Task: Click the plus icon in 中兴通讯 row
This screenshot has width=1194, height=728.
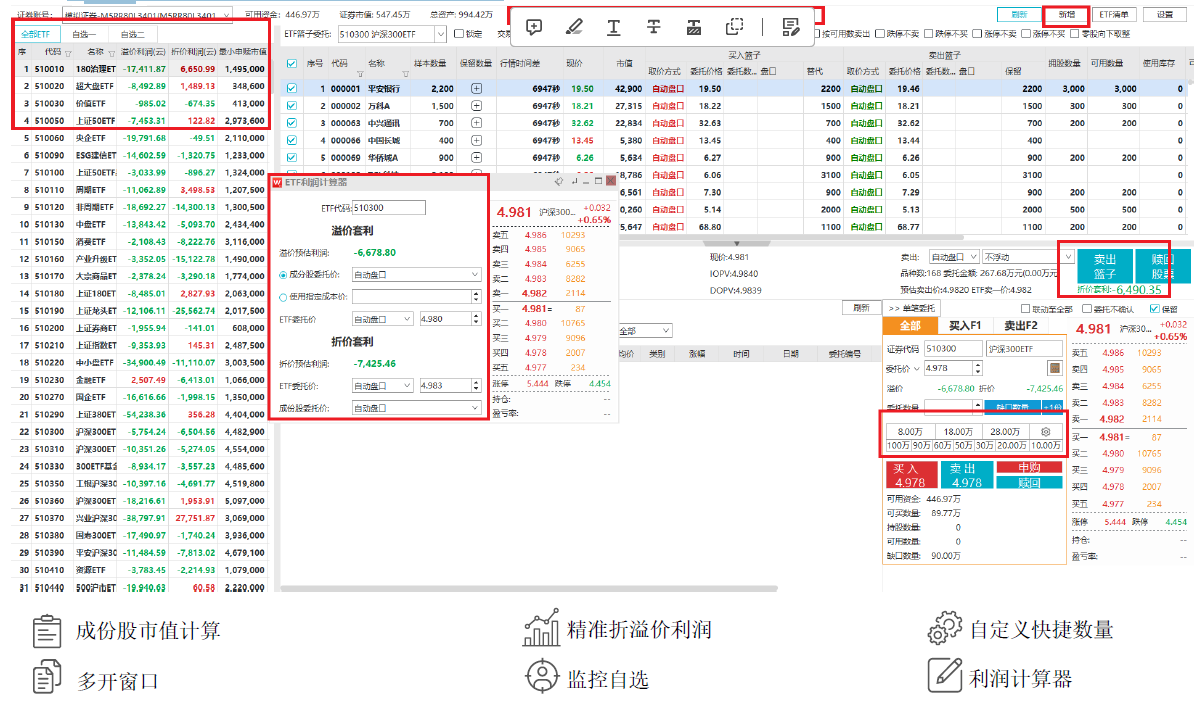Action: (x=476, y=123)
